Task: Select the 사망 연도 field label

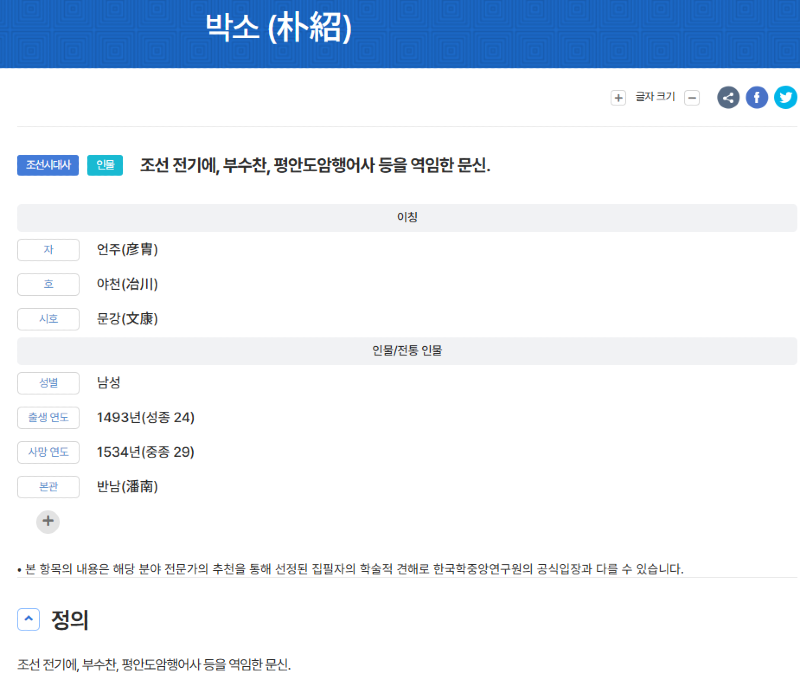Action: 48,453
